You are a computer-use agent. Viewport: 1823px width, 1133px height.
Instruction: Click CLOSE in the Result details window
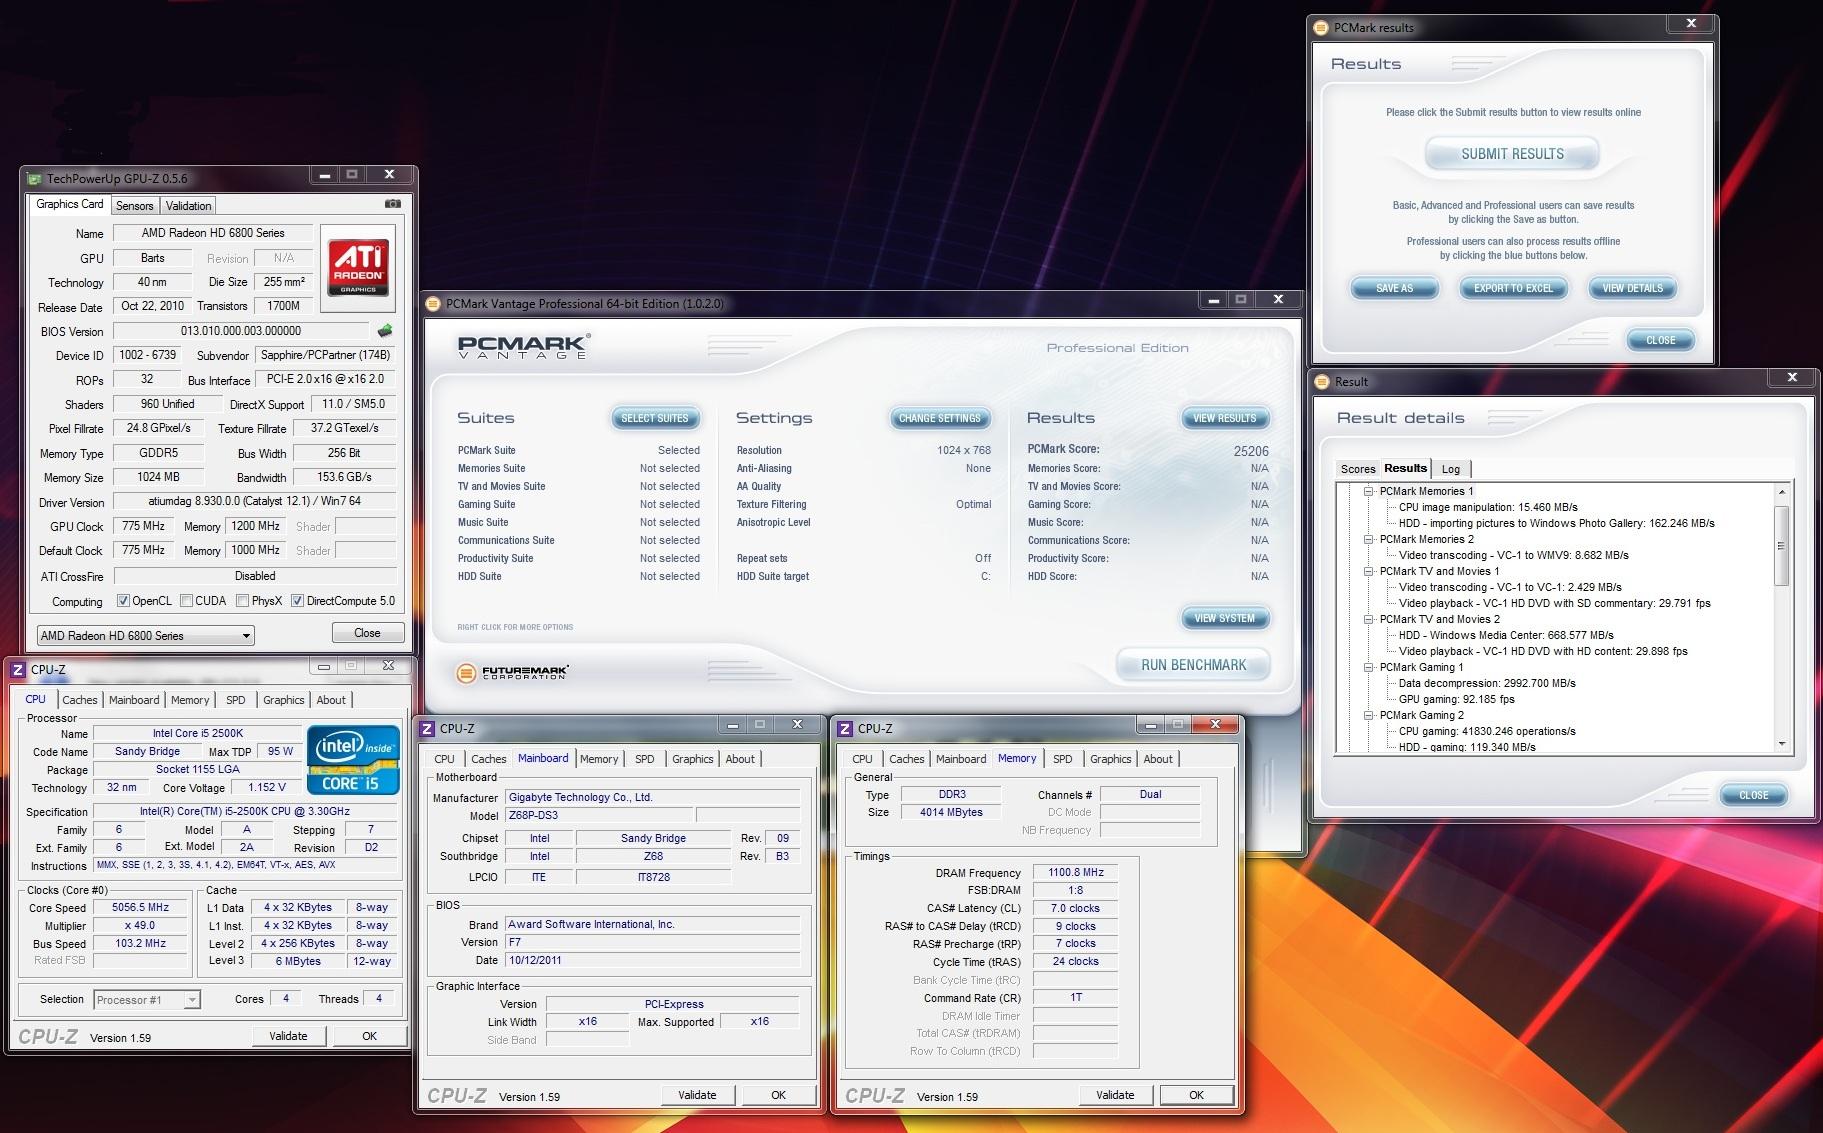pyautogui.click(x=1753, y=795)
